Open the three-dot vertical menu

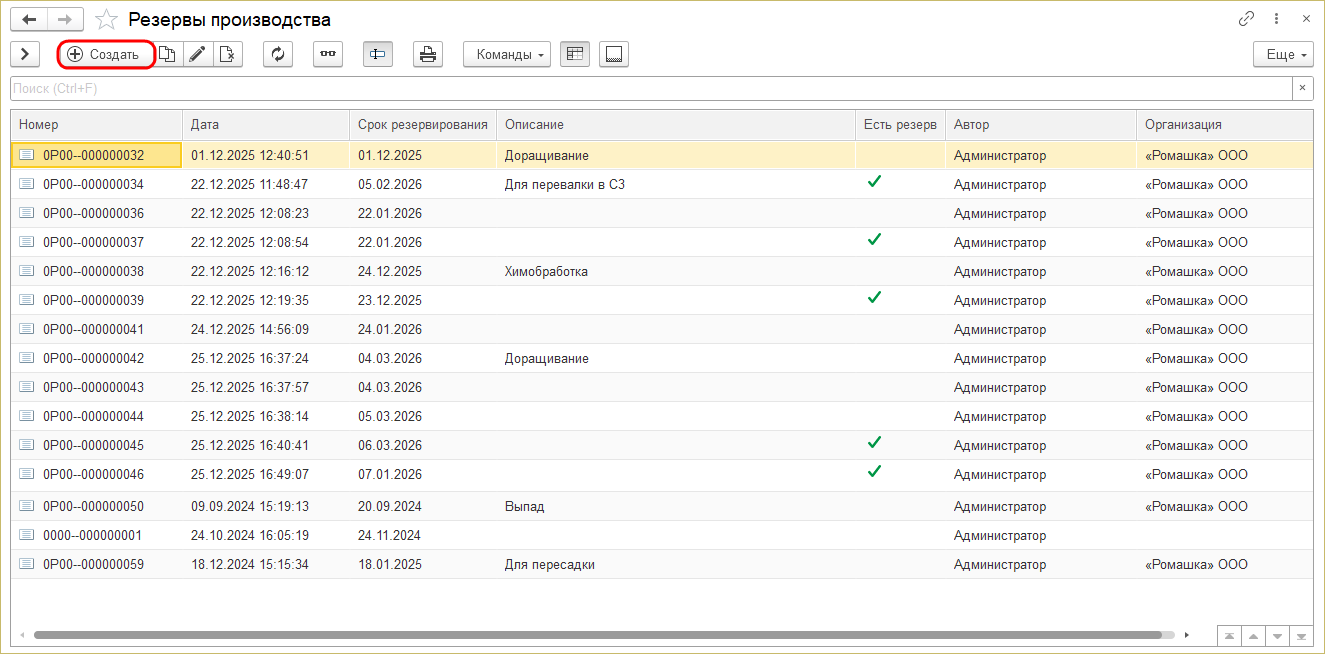1277,19
